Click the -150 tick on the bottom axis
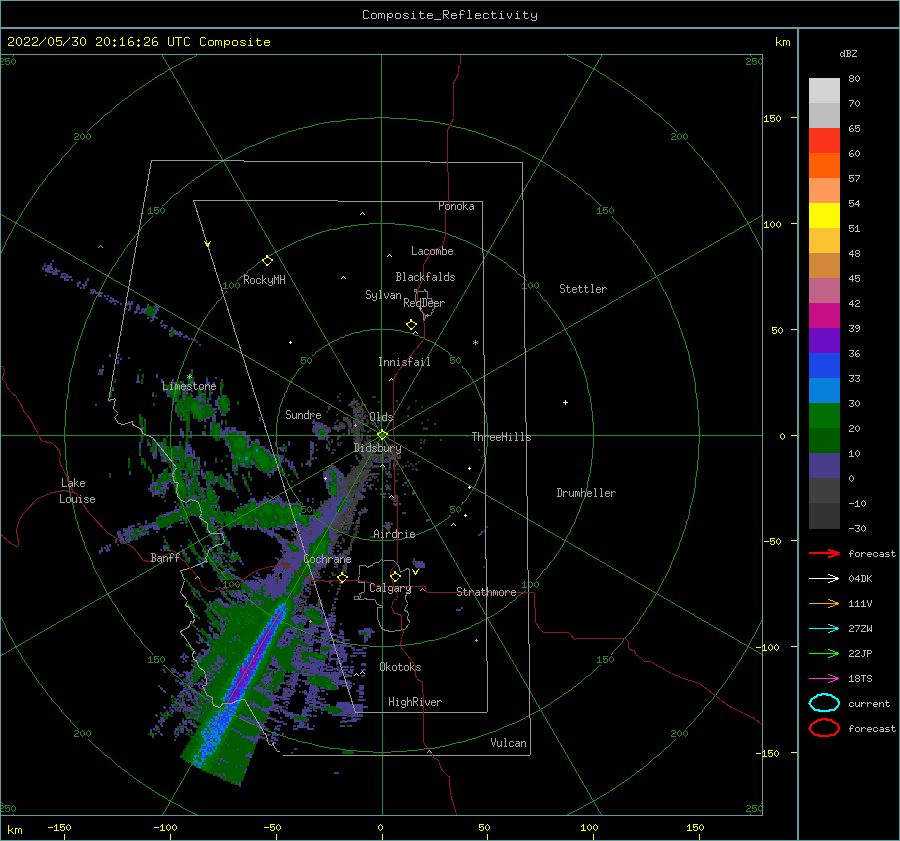This screenshot has height=841, width=900. 59,827
